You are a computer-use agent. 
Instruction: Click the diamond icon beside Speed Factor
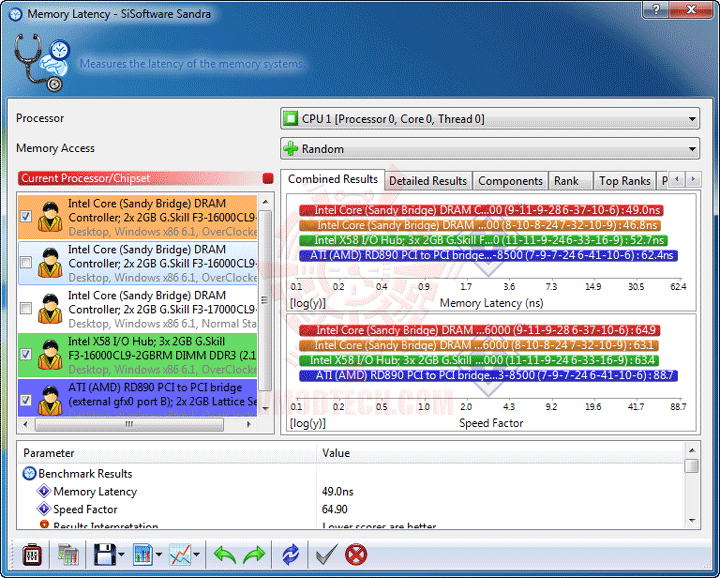click(x=44, y=509)
